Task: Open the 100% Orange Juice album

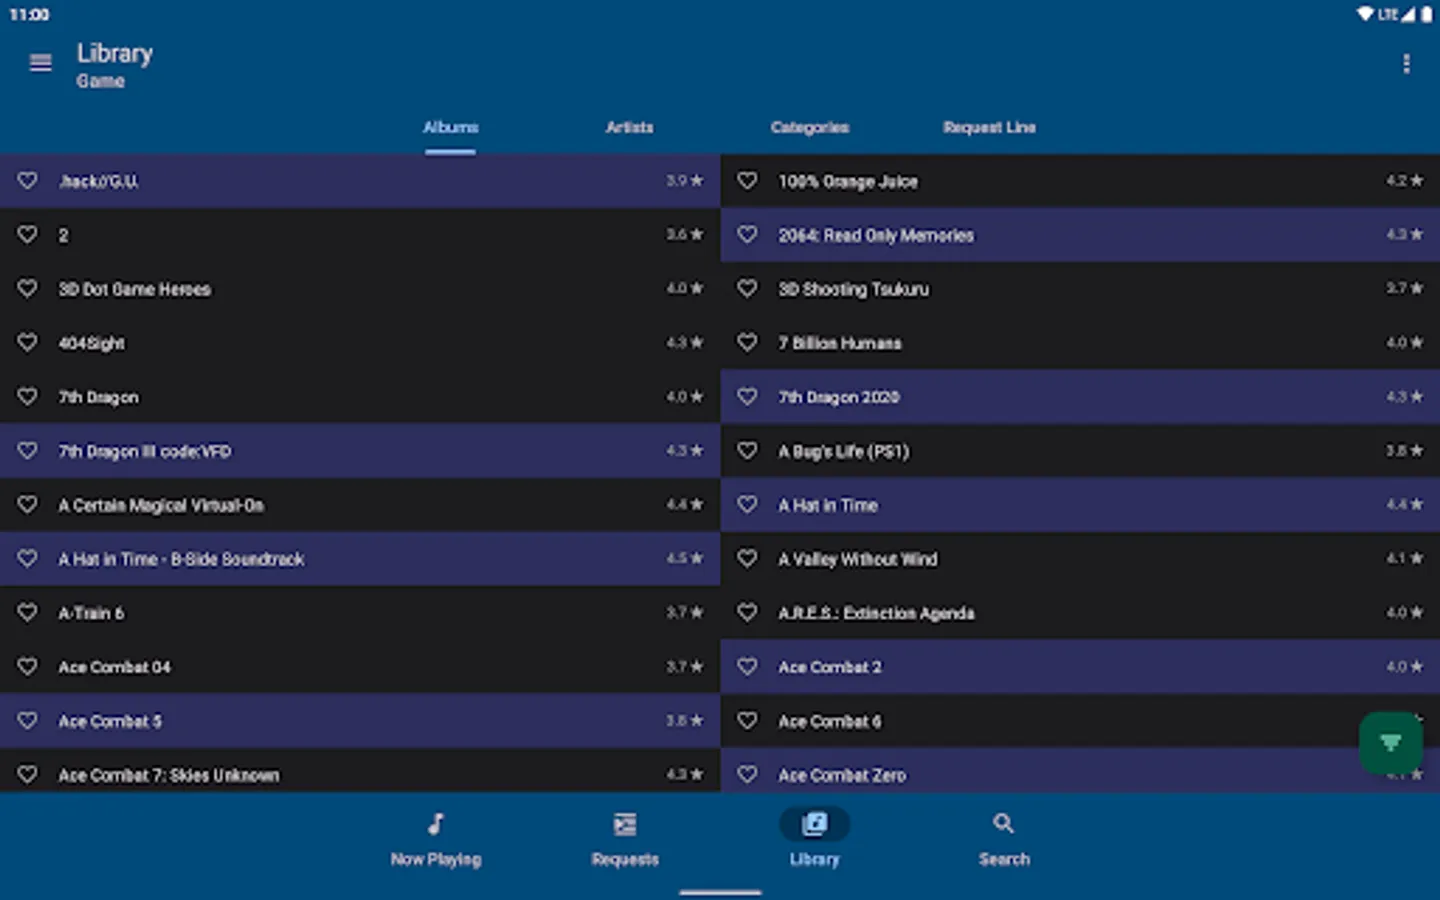Action: 848,182
